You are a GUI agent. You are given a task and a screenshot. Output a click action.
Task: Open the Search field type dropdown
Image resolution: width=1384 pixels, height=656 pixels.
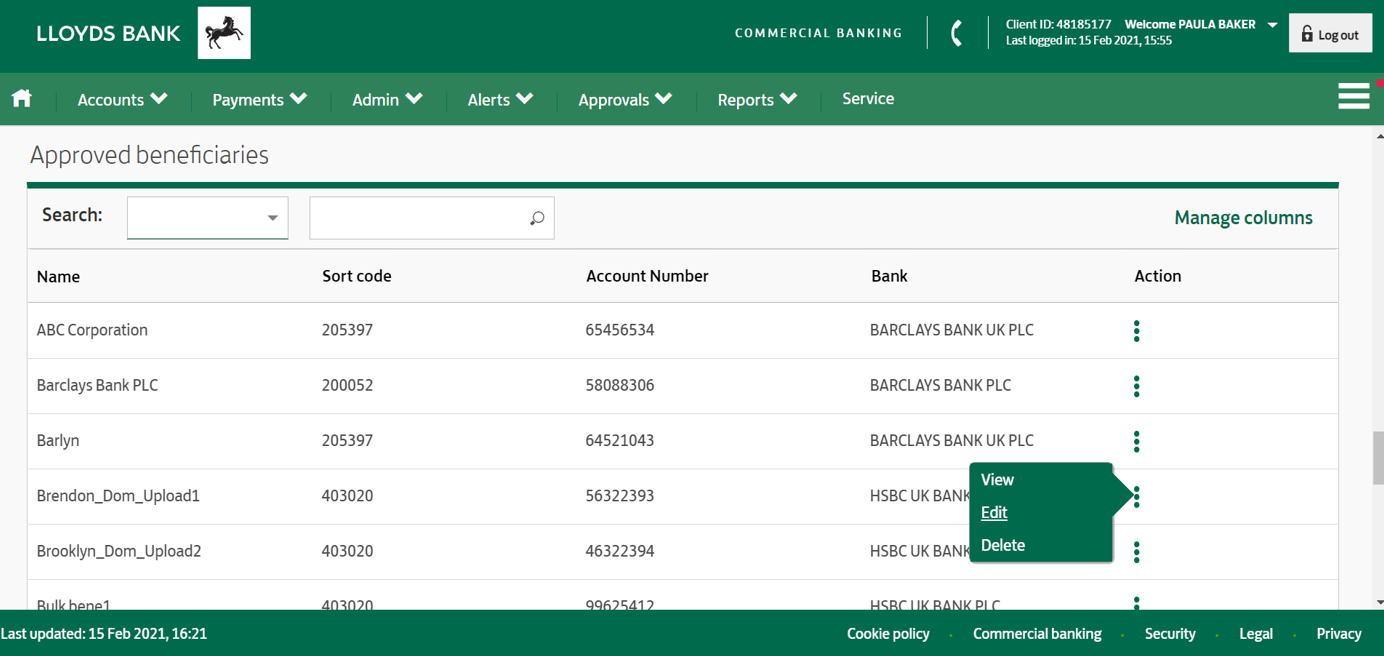tap(208, 218)
